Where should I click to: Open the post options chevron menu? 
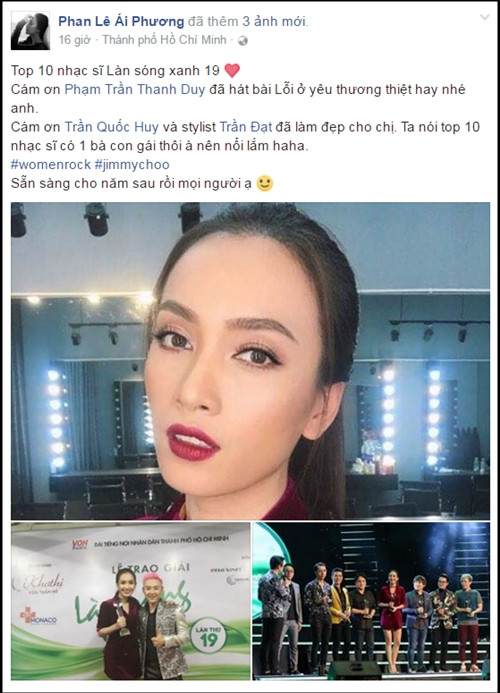[485, 18]
